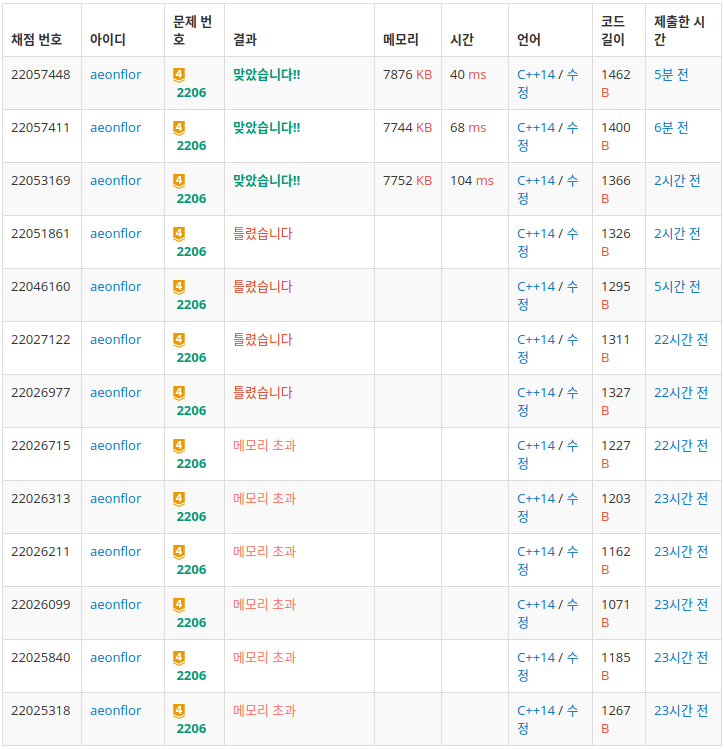This screenshot has height=749, width=724.
Task: Click gold tier badge in row 22053169
Action: click(179, 181)
